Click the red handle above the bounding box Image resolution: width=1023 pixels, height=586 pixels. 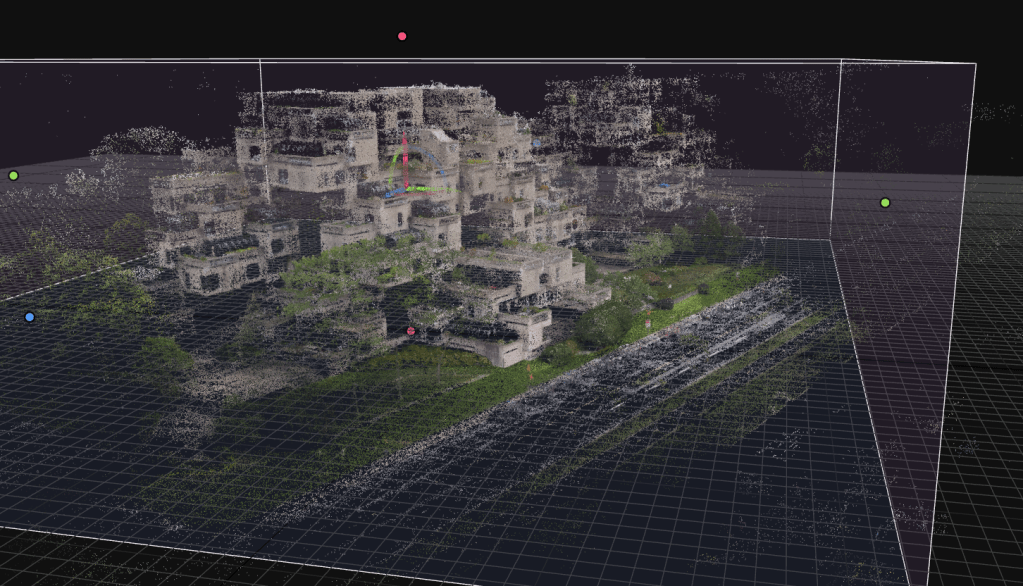click(x=402, y=37)
